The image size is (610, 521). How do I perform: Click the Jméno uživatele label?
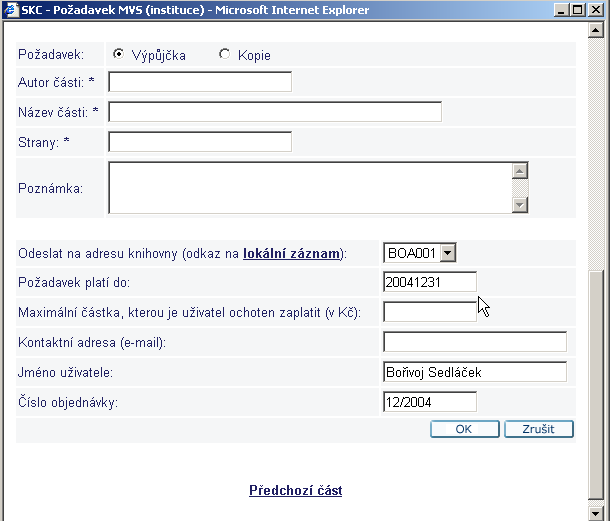click(65, 372)
